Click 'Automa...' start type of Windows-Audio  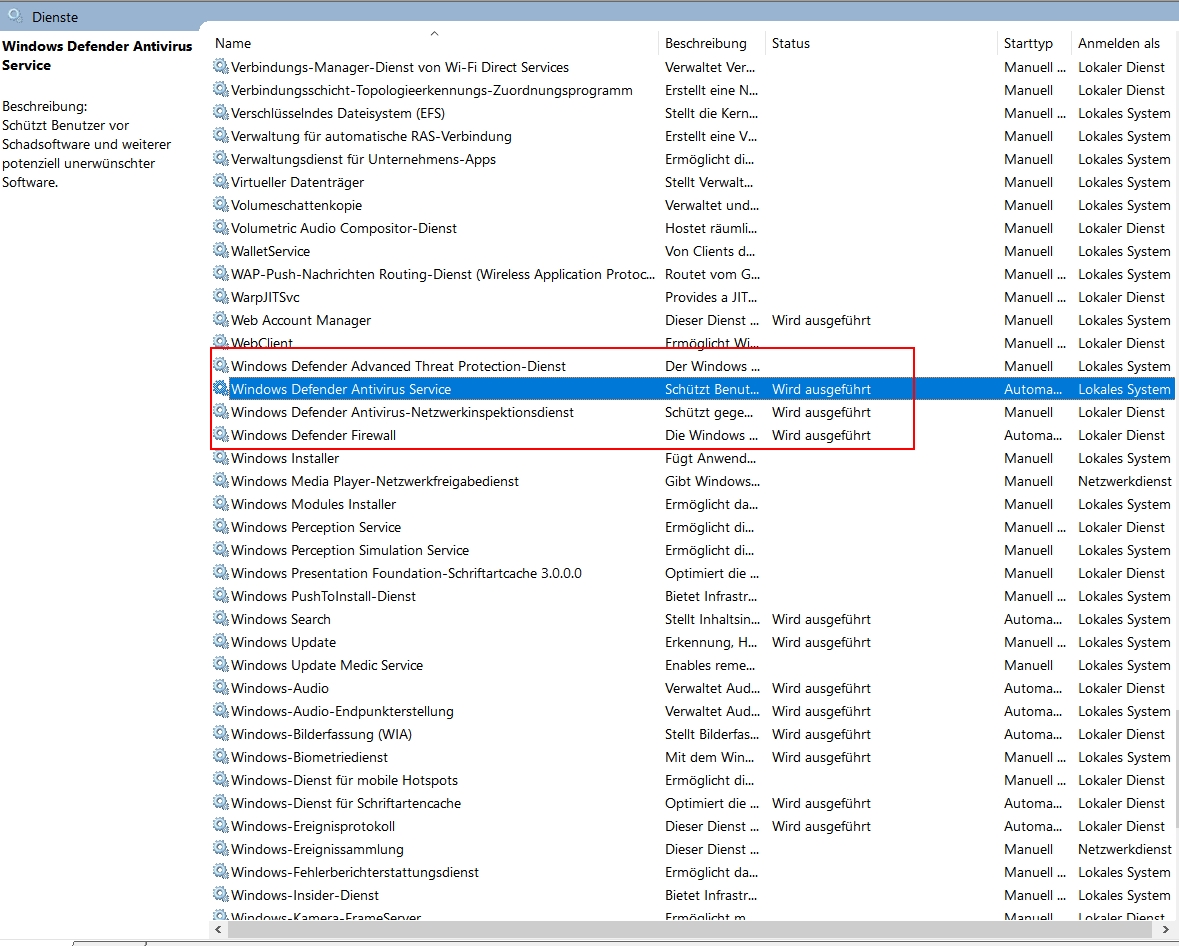point(1032,688)
